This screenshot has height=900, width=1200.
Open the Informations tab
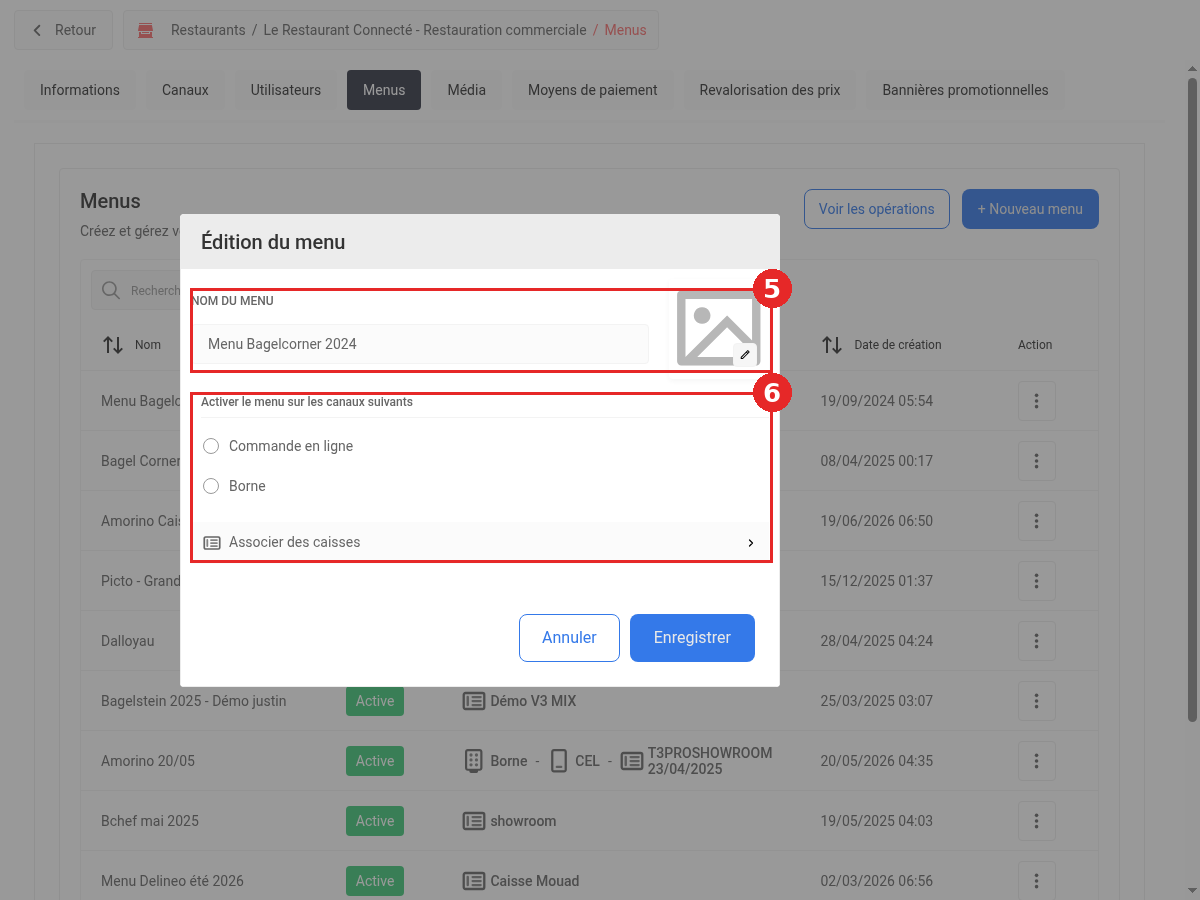click(80, 90)
